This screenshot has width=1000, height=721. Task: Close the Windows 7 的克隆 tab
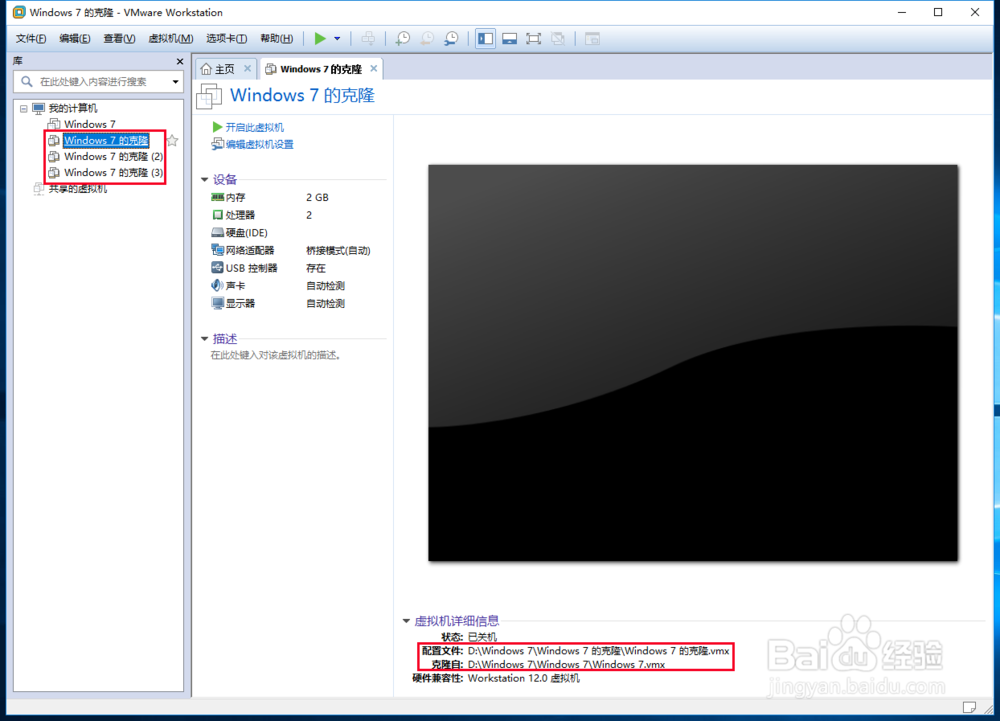374,68
